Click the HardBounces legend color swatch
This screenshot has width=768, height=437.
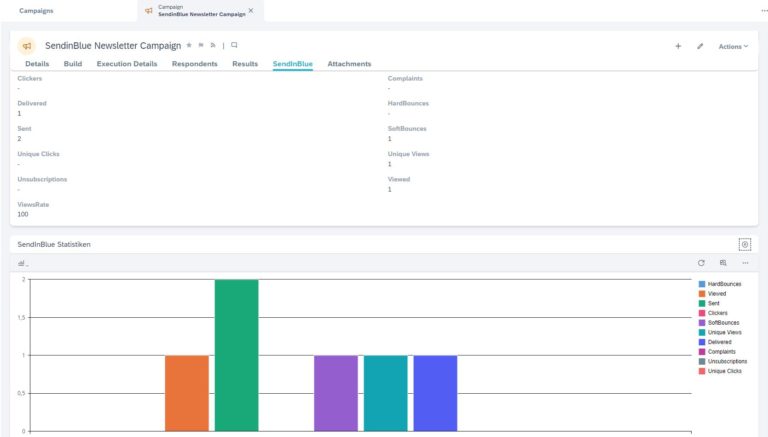702,284
